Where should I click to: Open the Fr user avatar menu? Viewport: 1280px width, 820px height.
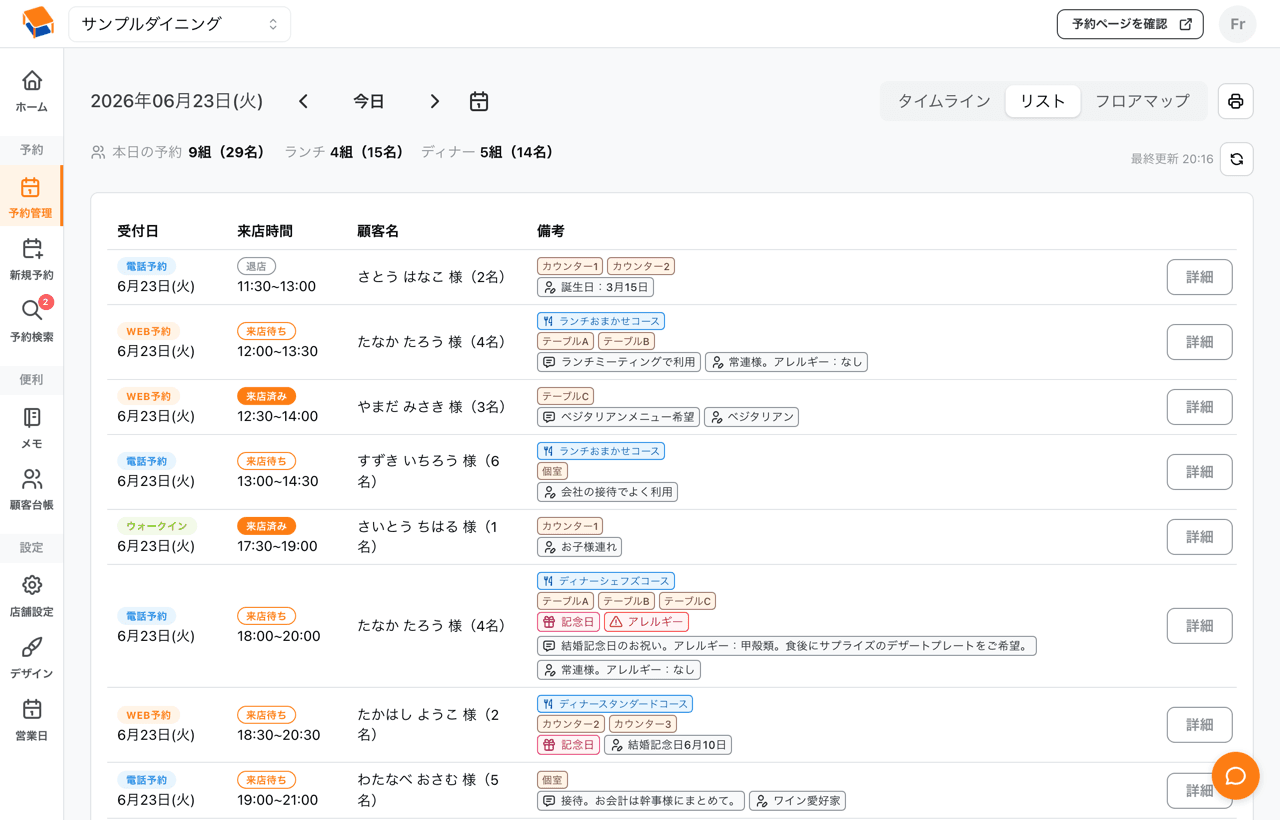pyautogui.click(x=1238, y=24)
